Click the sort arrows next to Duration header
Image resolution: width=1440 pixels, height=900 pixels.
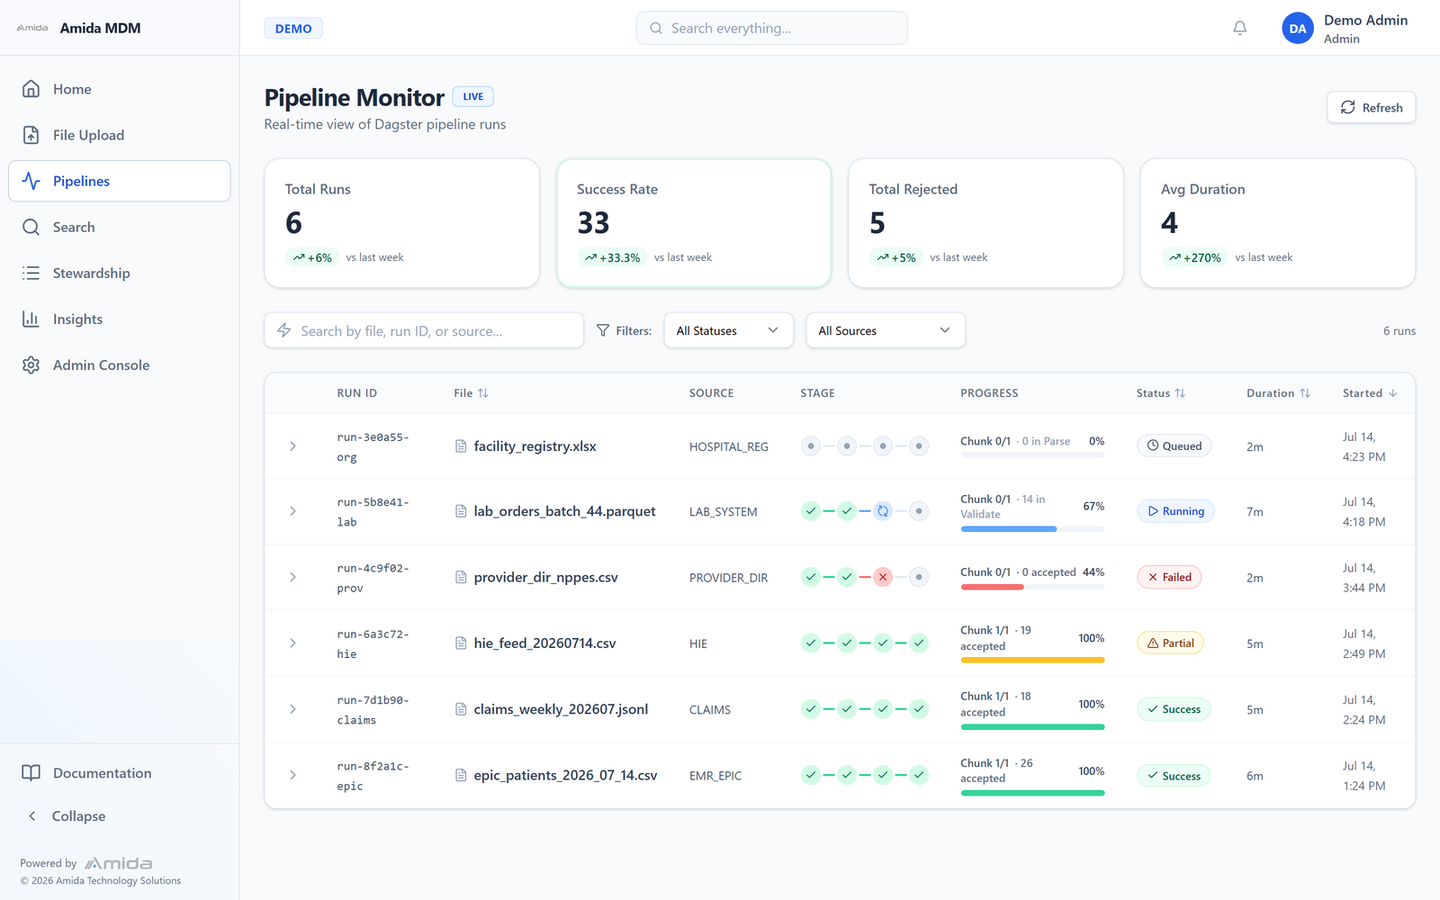[x=1305, y=393]
